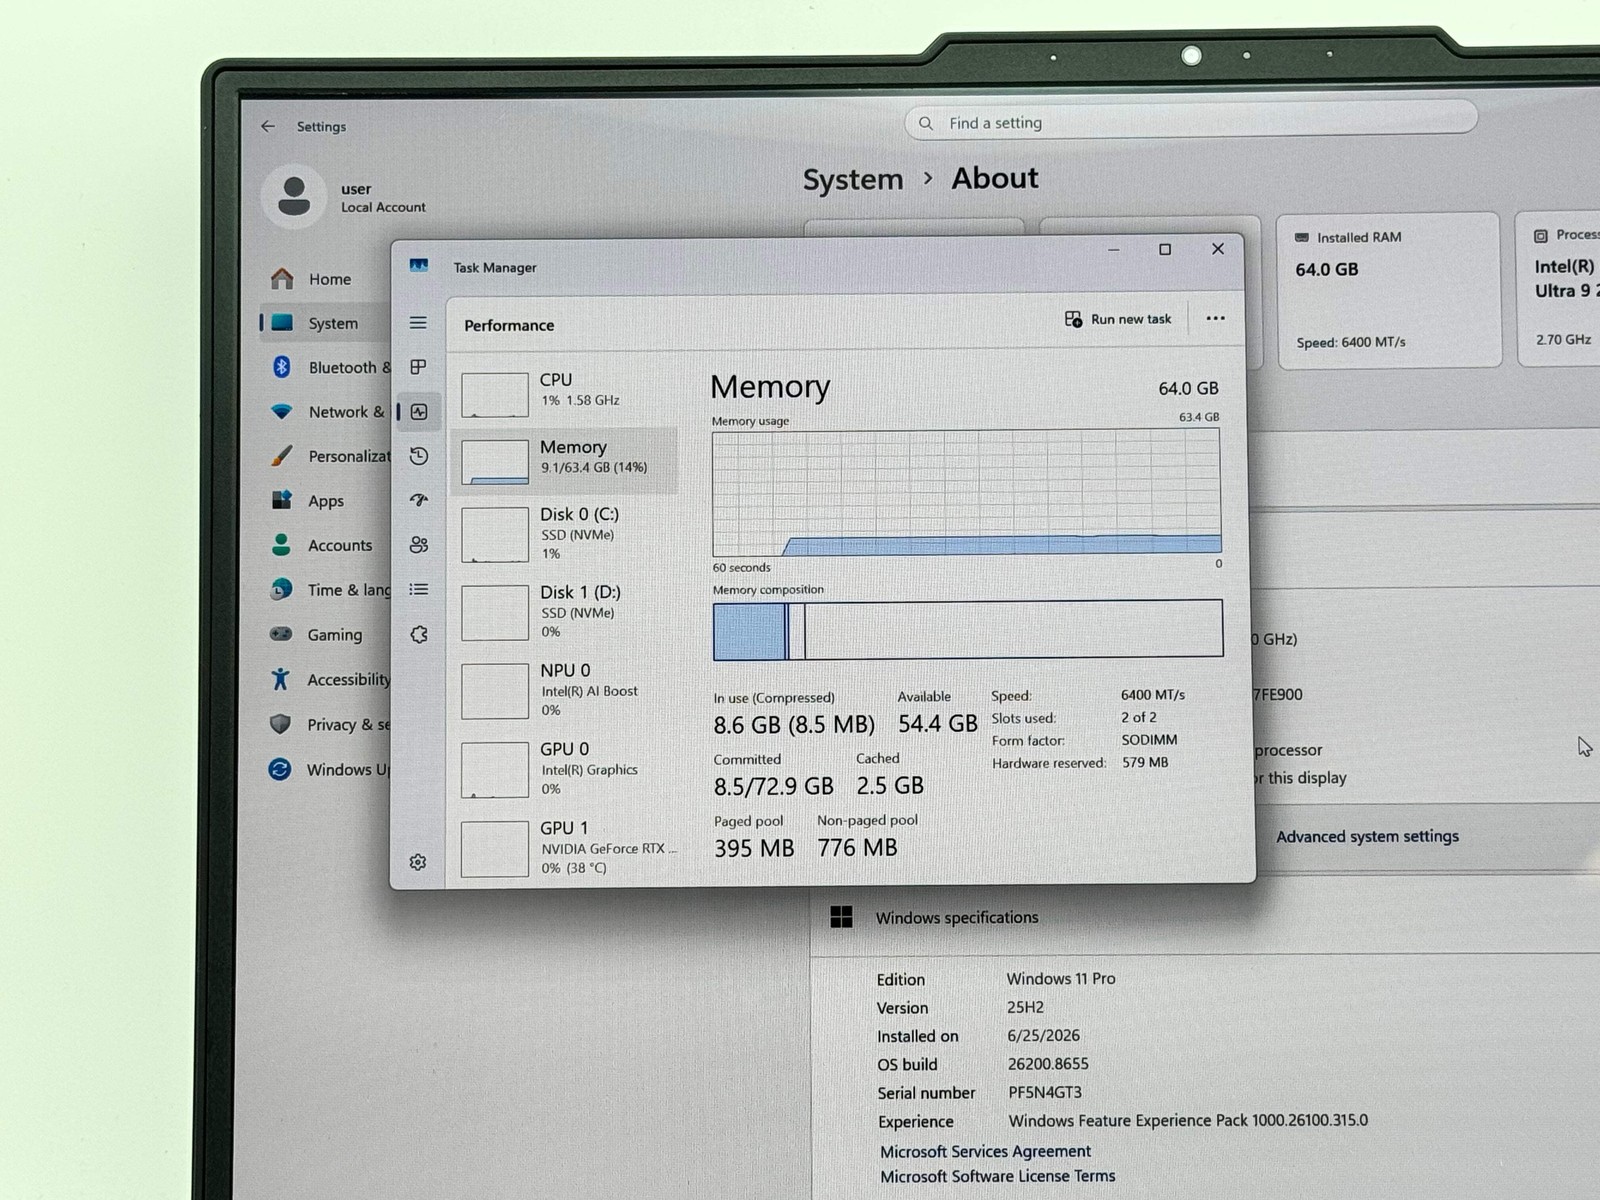Click the Form factor value SODIMM
This screenshot has height=1200, width=1600.
(1149, 740)
